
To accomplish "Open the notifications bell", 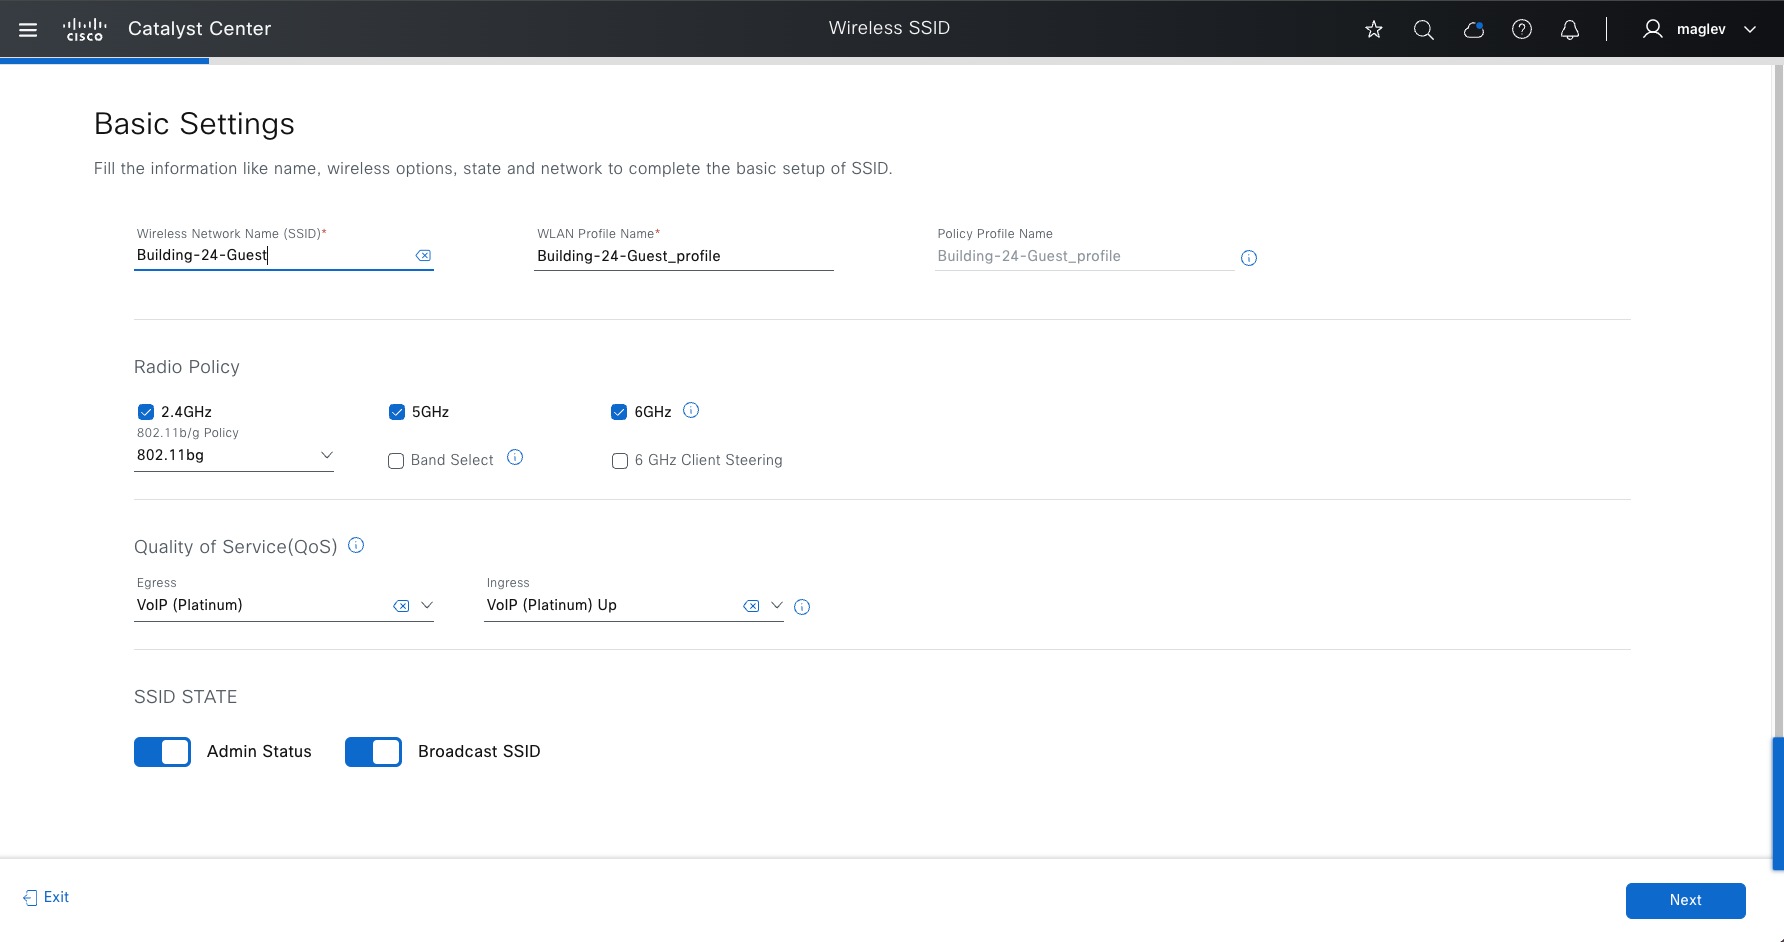I will click(x=1570, y=30).
